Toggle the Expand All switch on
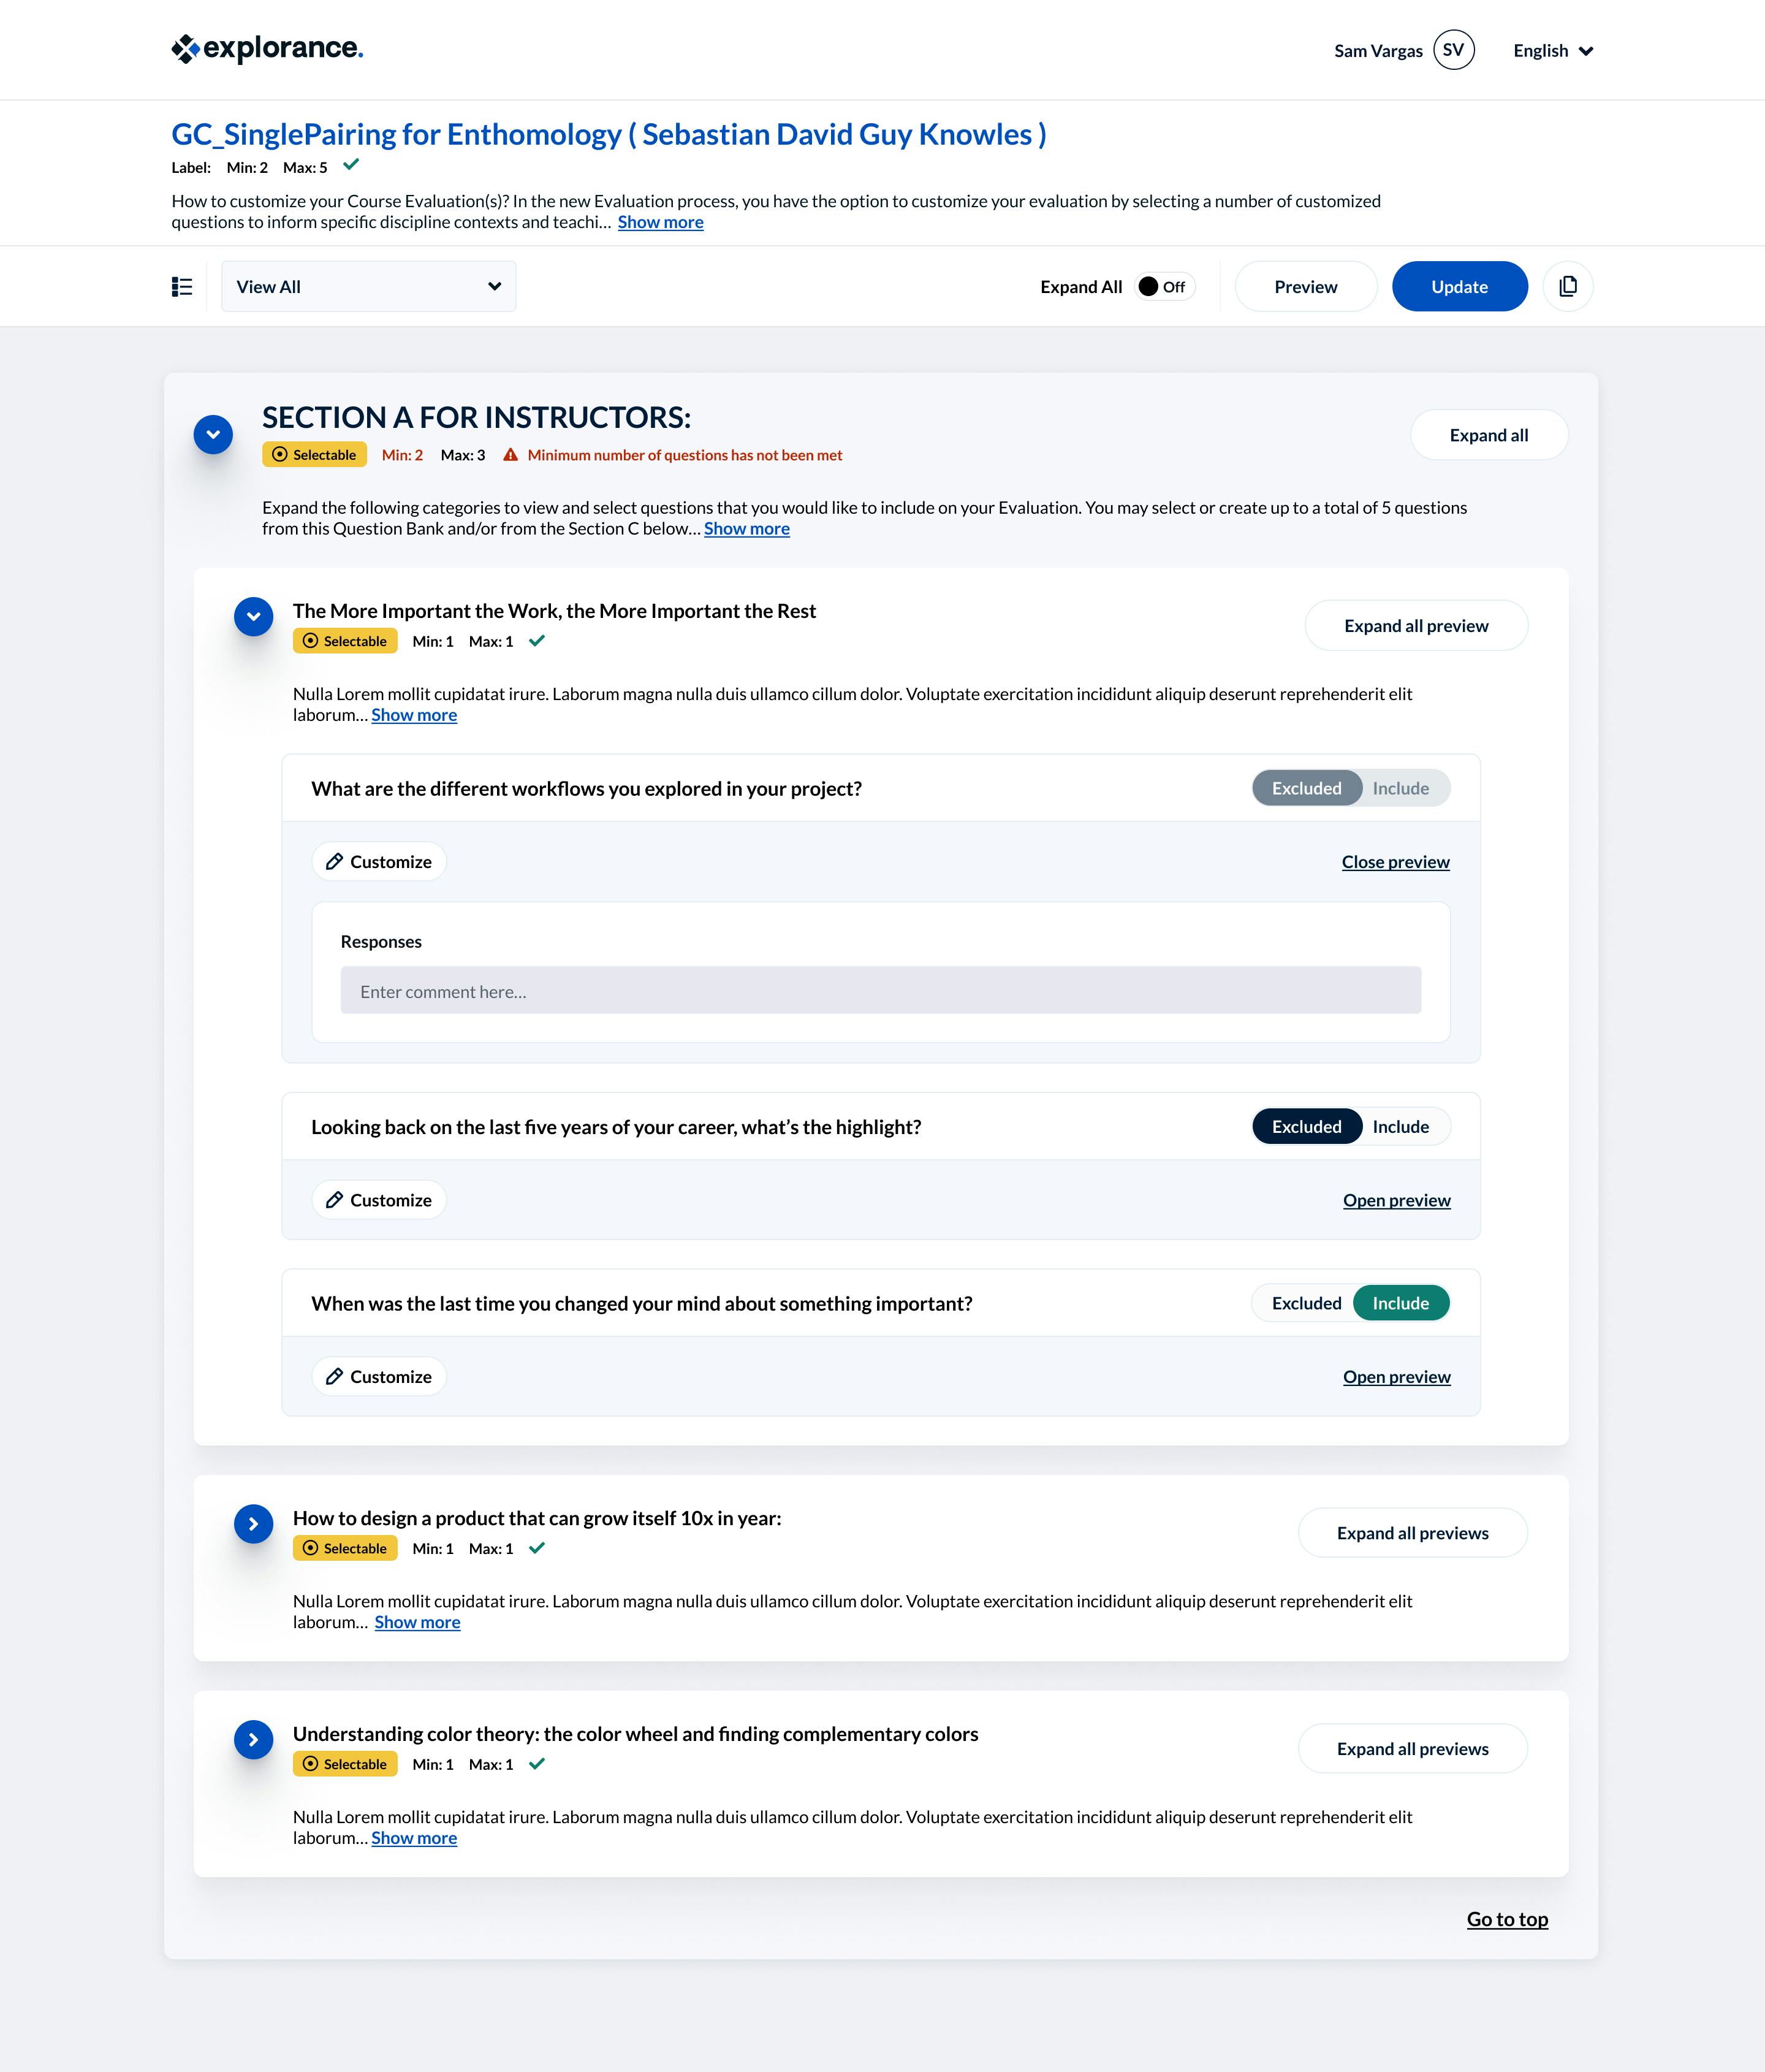The height and width of the screenshot is (2072, 1765). pos(1165,287)
